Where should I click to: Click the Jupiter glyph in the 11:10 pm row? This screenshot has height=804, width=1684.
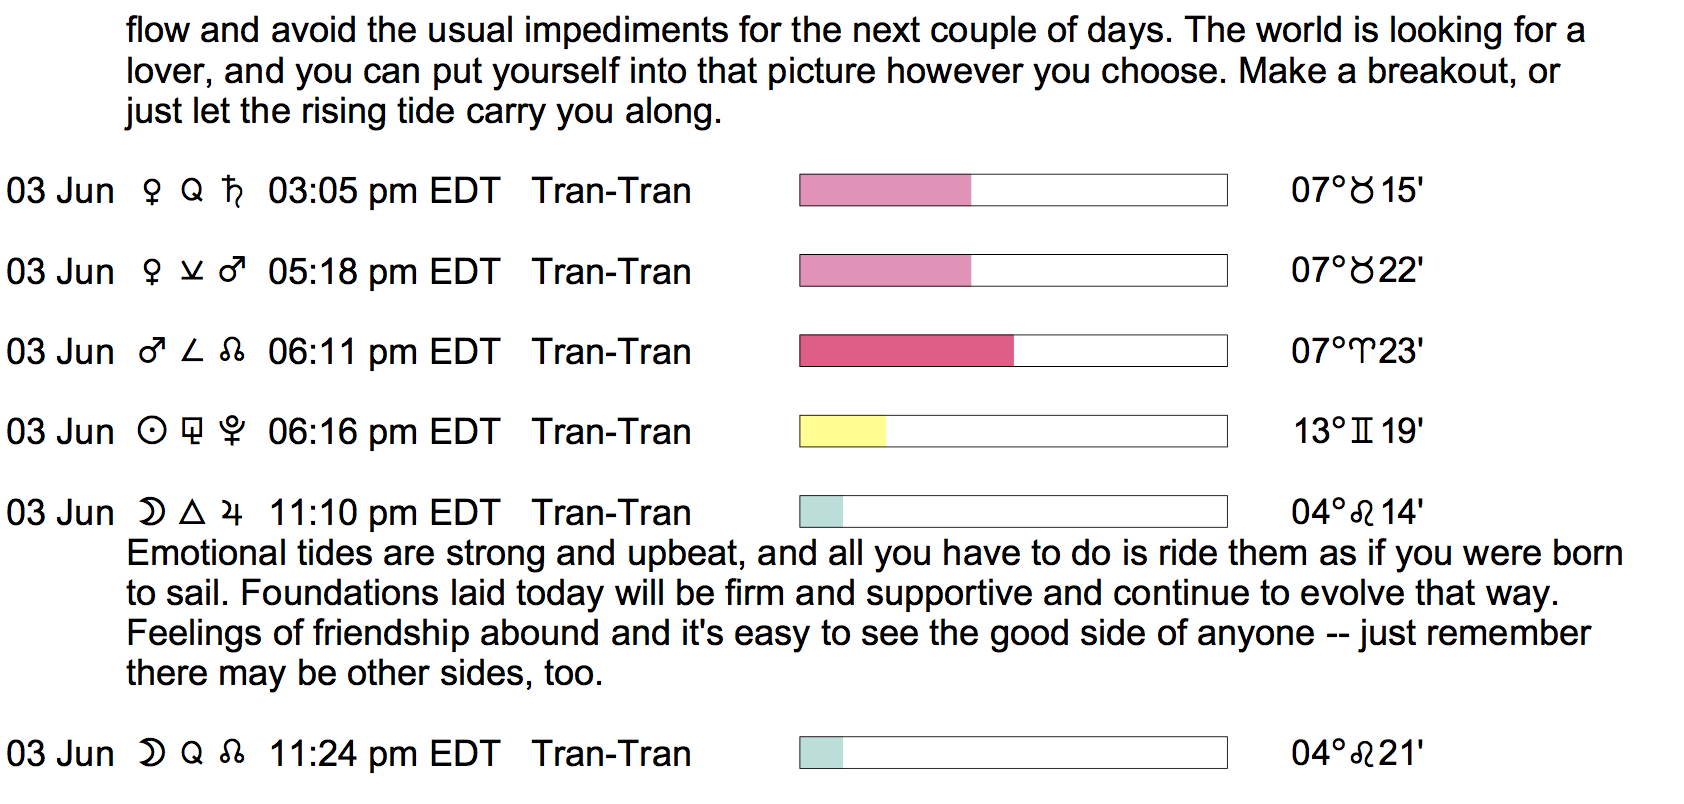coord(232,513)
